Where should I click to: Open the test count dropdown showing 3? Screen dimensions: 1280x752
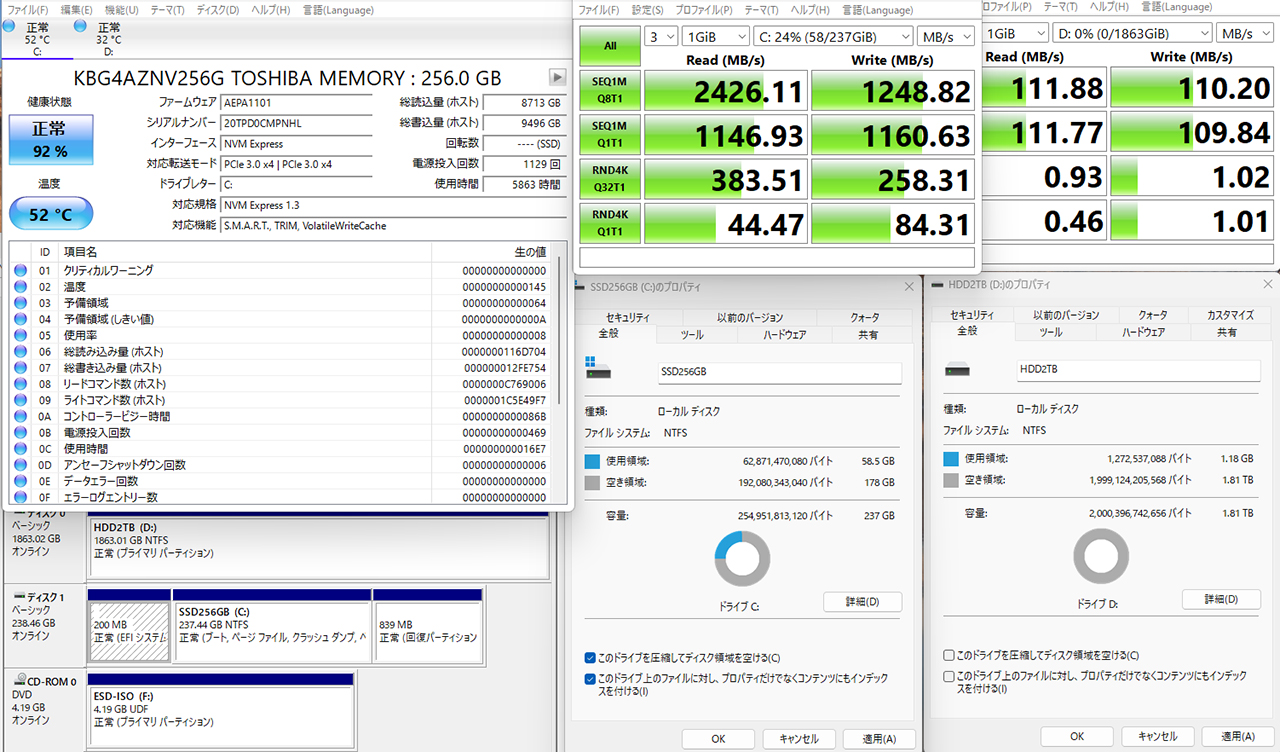tap(660, 37)
